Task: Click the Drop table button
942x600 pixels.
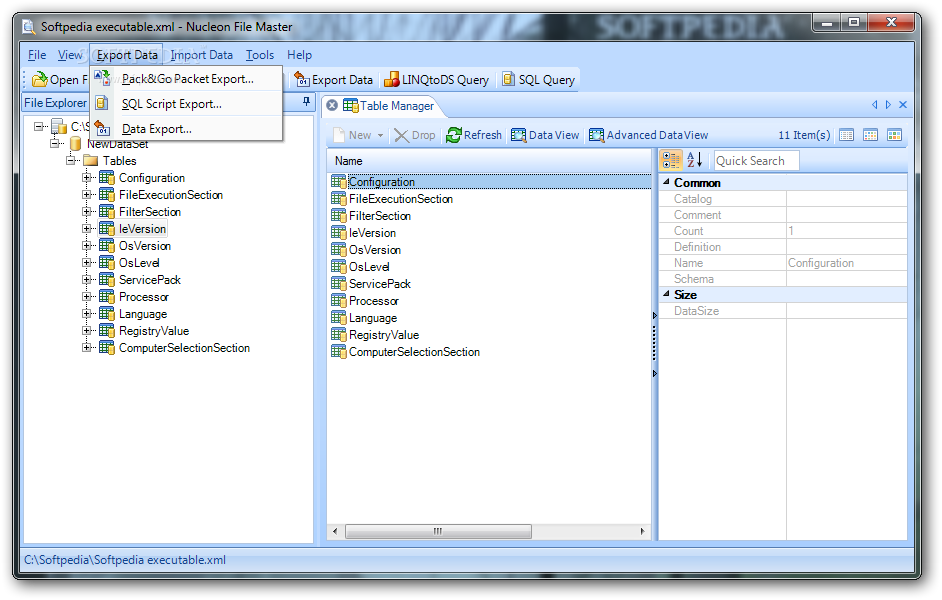Action: point(415,135)
